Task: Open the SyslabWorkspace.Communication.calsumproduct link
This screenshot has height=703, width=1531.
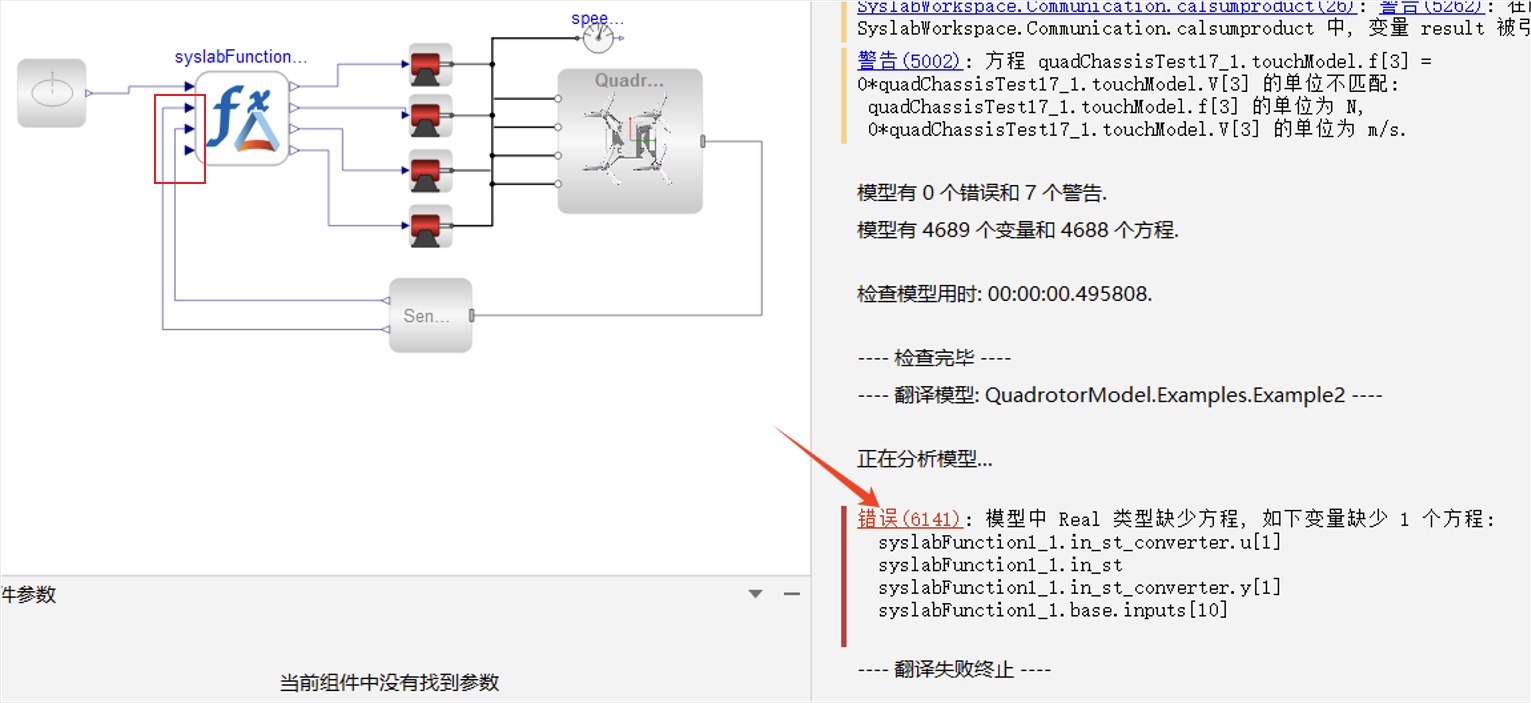Action: click(x=1106, y=7)
